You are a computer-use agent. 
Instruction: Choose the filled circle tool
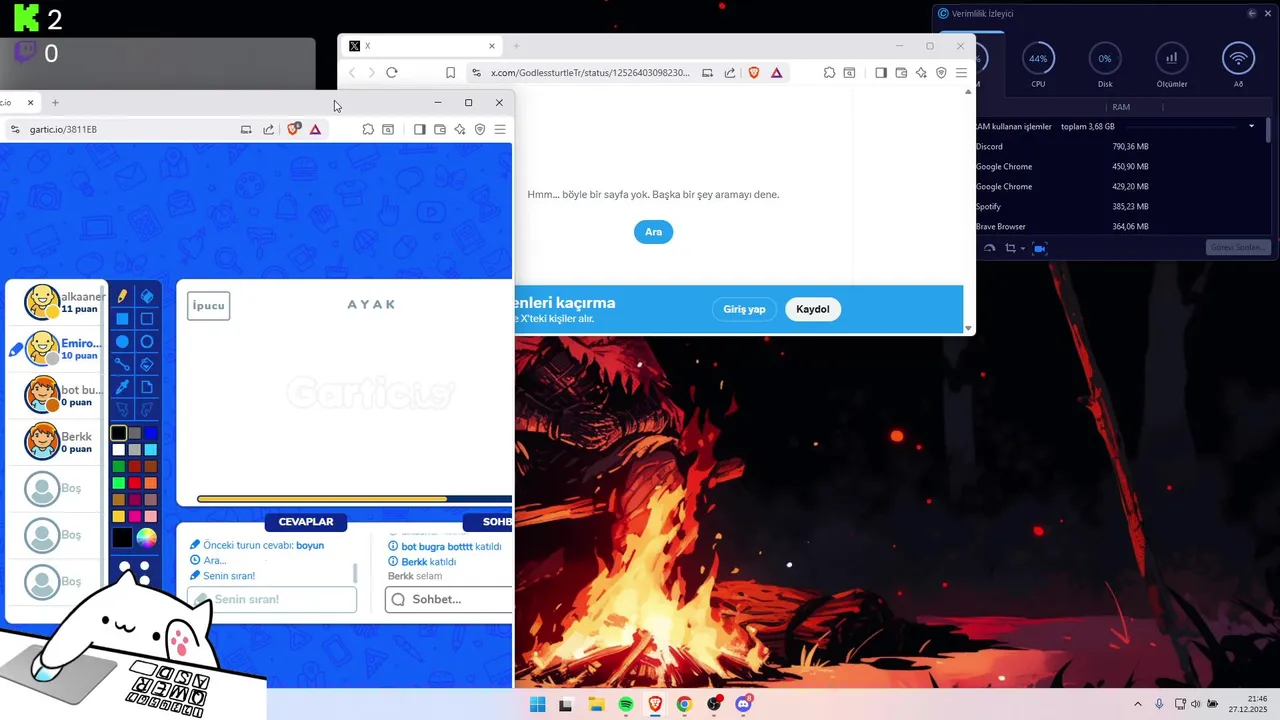click(122, 342)
